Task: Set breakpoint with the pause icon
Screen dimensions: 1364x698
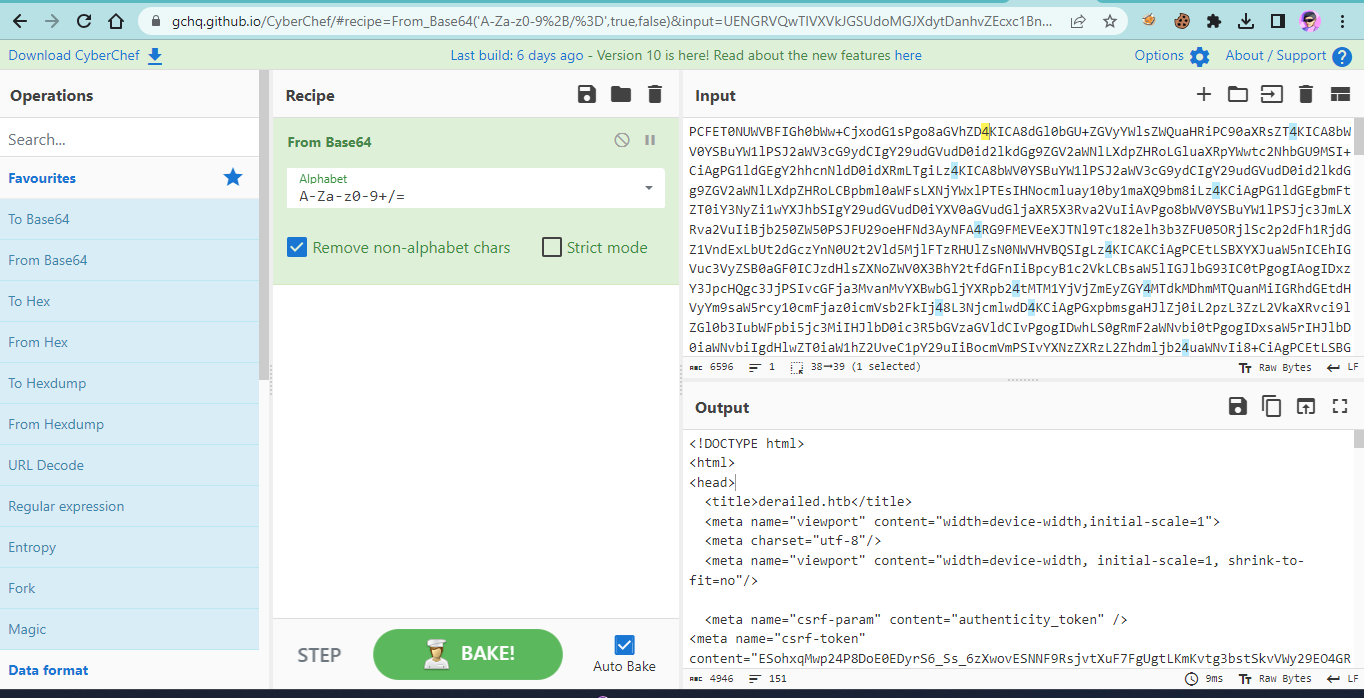Action: point(650,141)
